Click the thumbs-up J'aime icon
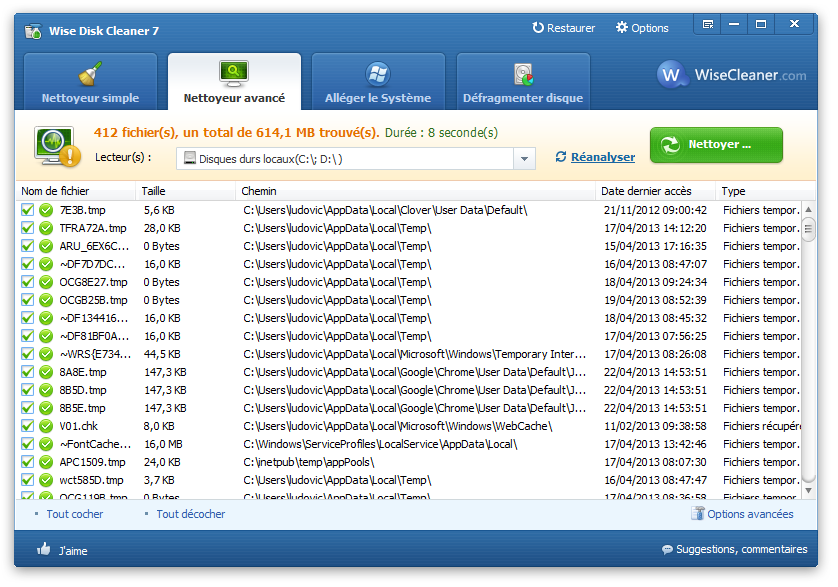Screen dimensions: 838x587 44,549
